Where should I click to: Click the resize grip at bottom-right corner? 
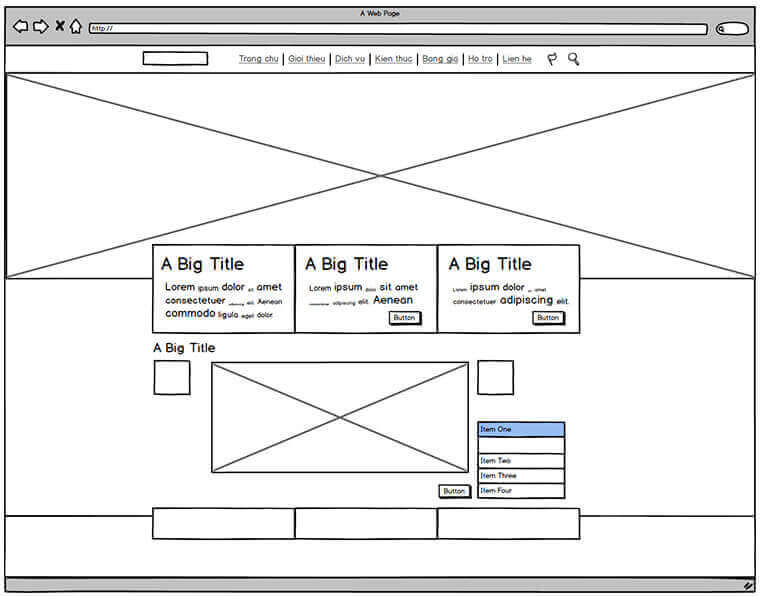point(748,586)
